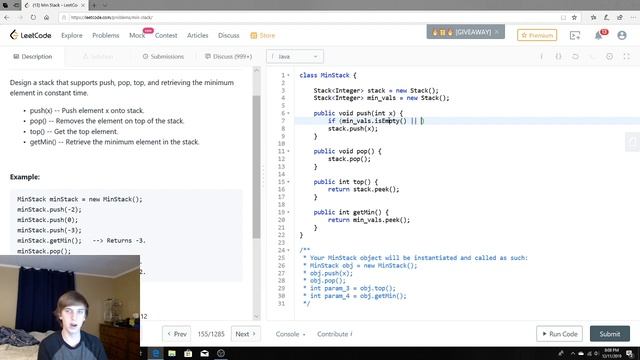Toggle fullscreen editor mode icon
The image size is (640, 360).
click(x=626, y=56)
